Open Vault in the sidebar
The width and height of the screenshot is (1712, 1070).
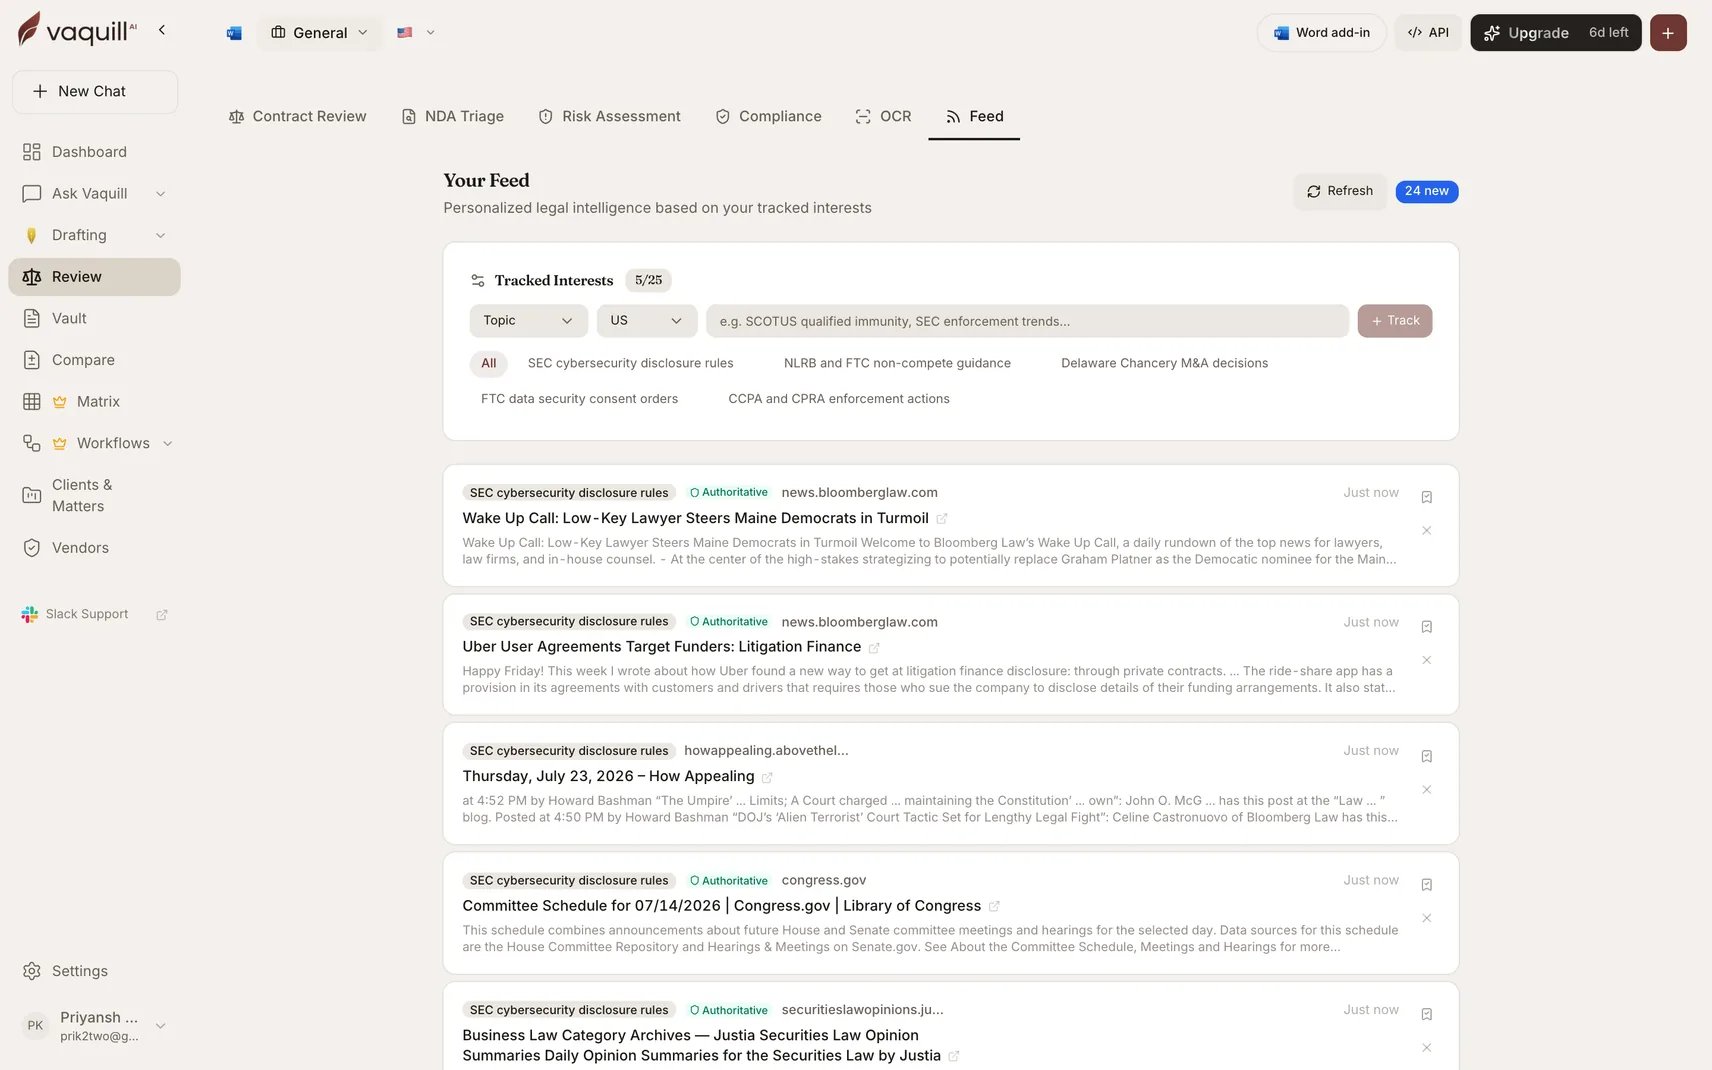pyautogui.click(x=94, y=318)
